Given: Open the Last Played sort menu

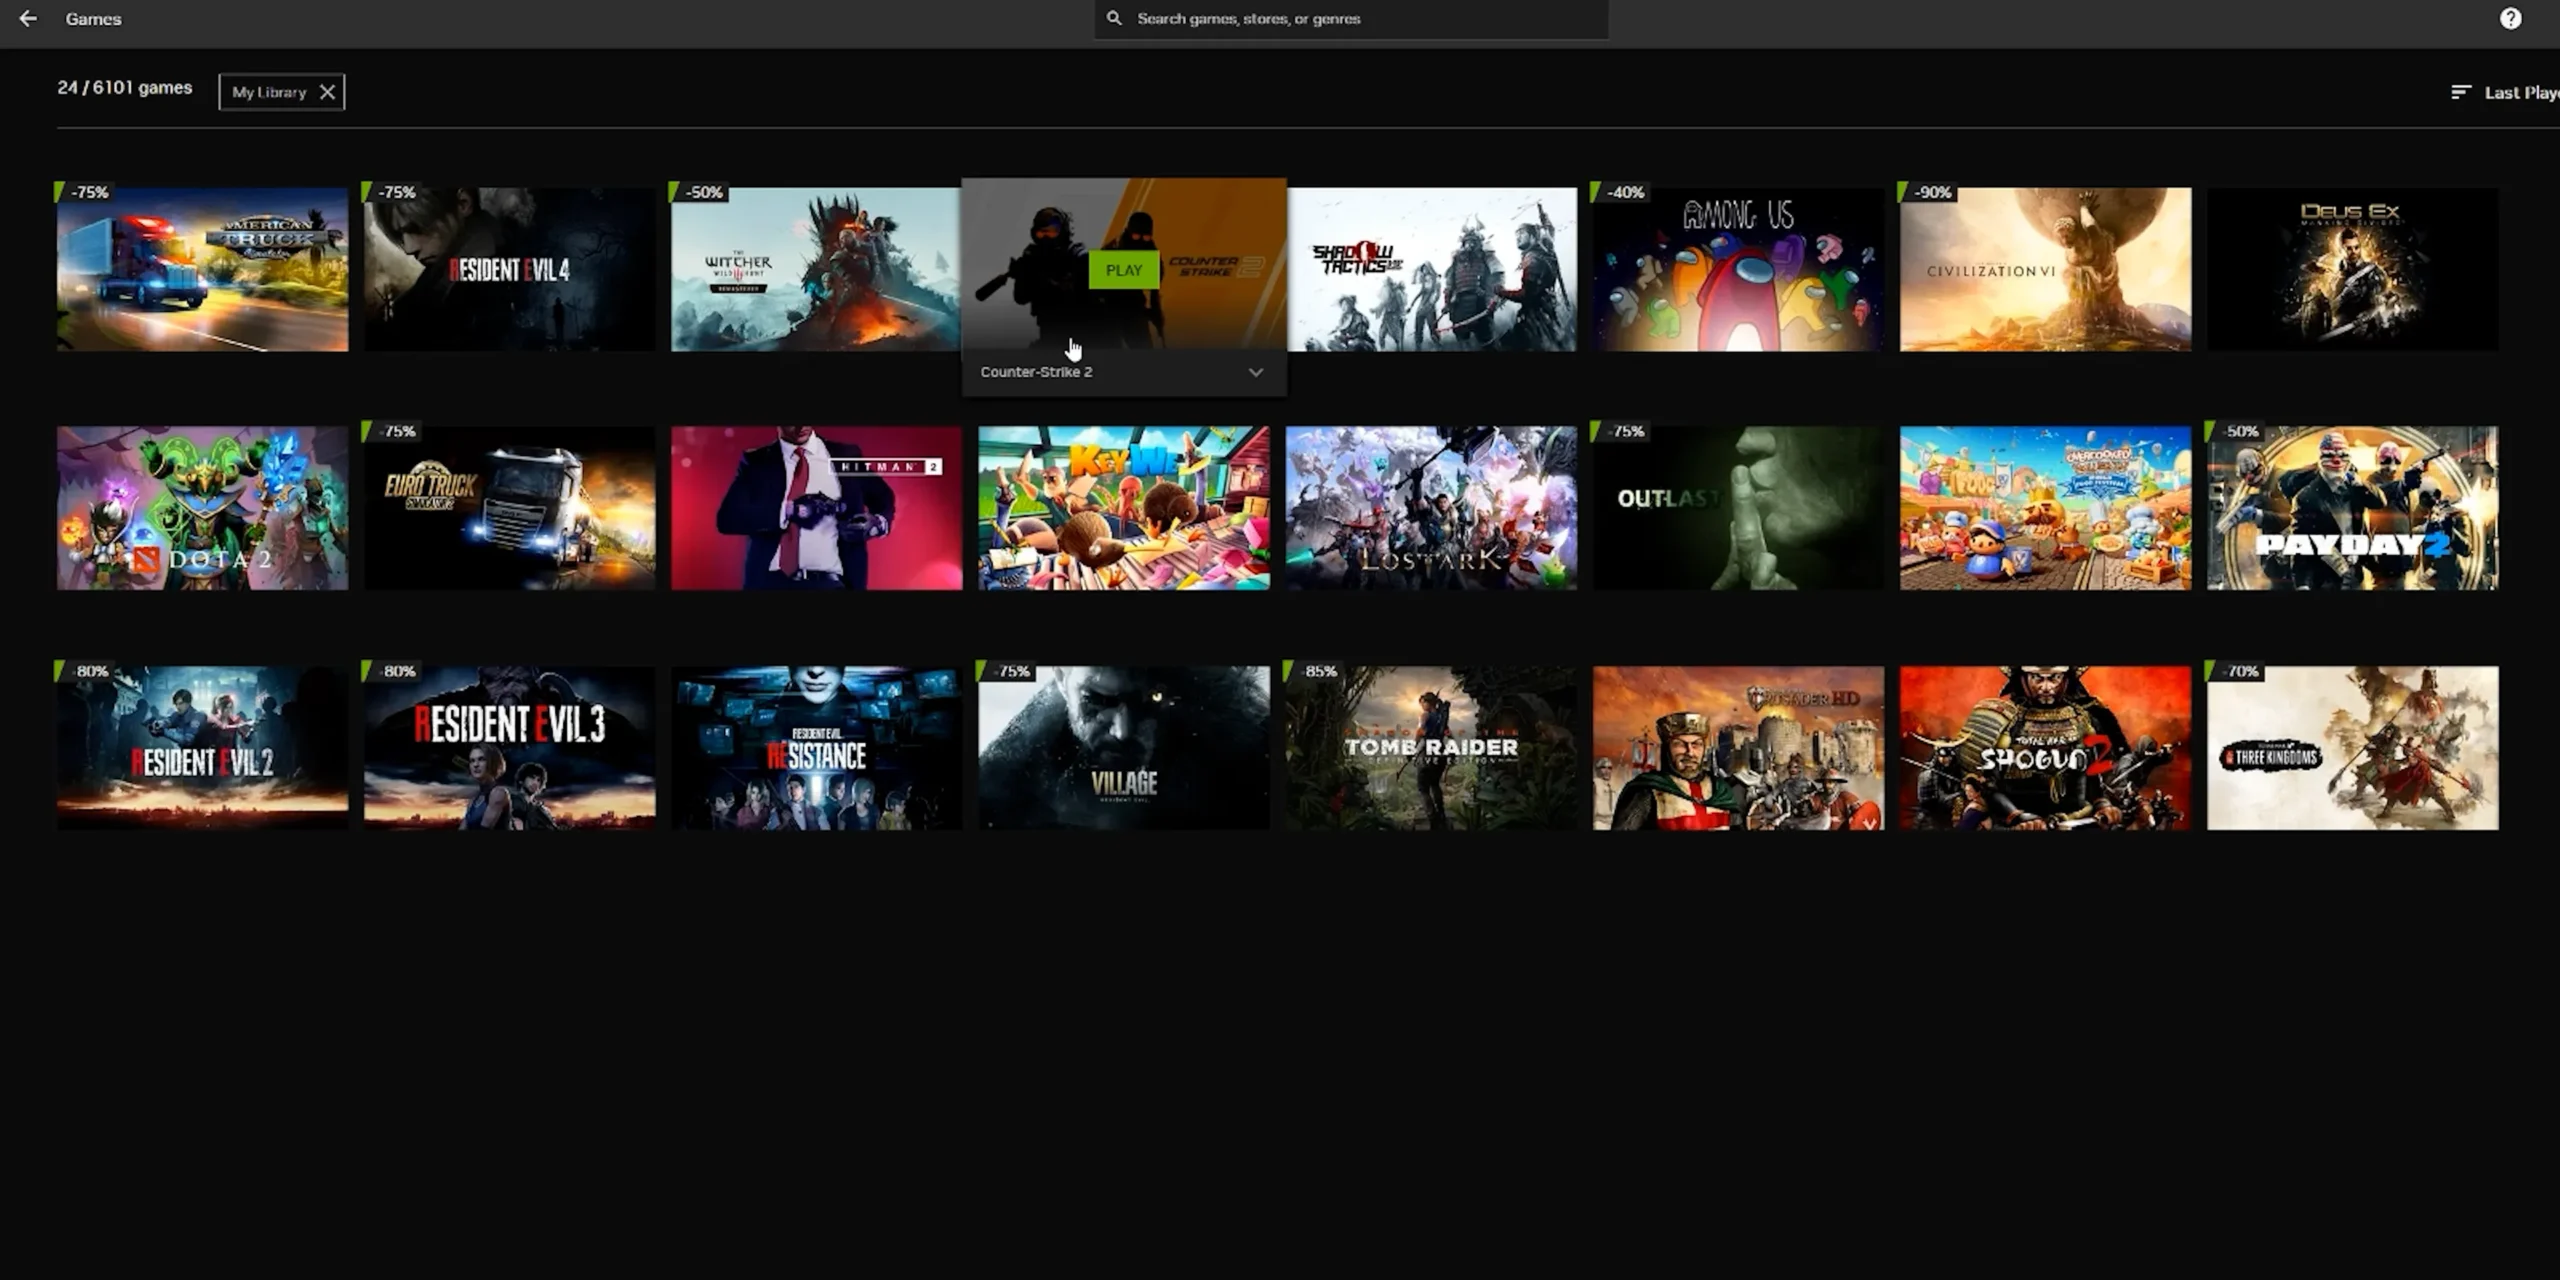Looking at the screenshot, I should coord(2505,92).
